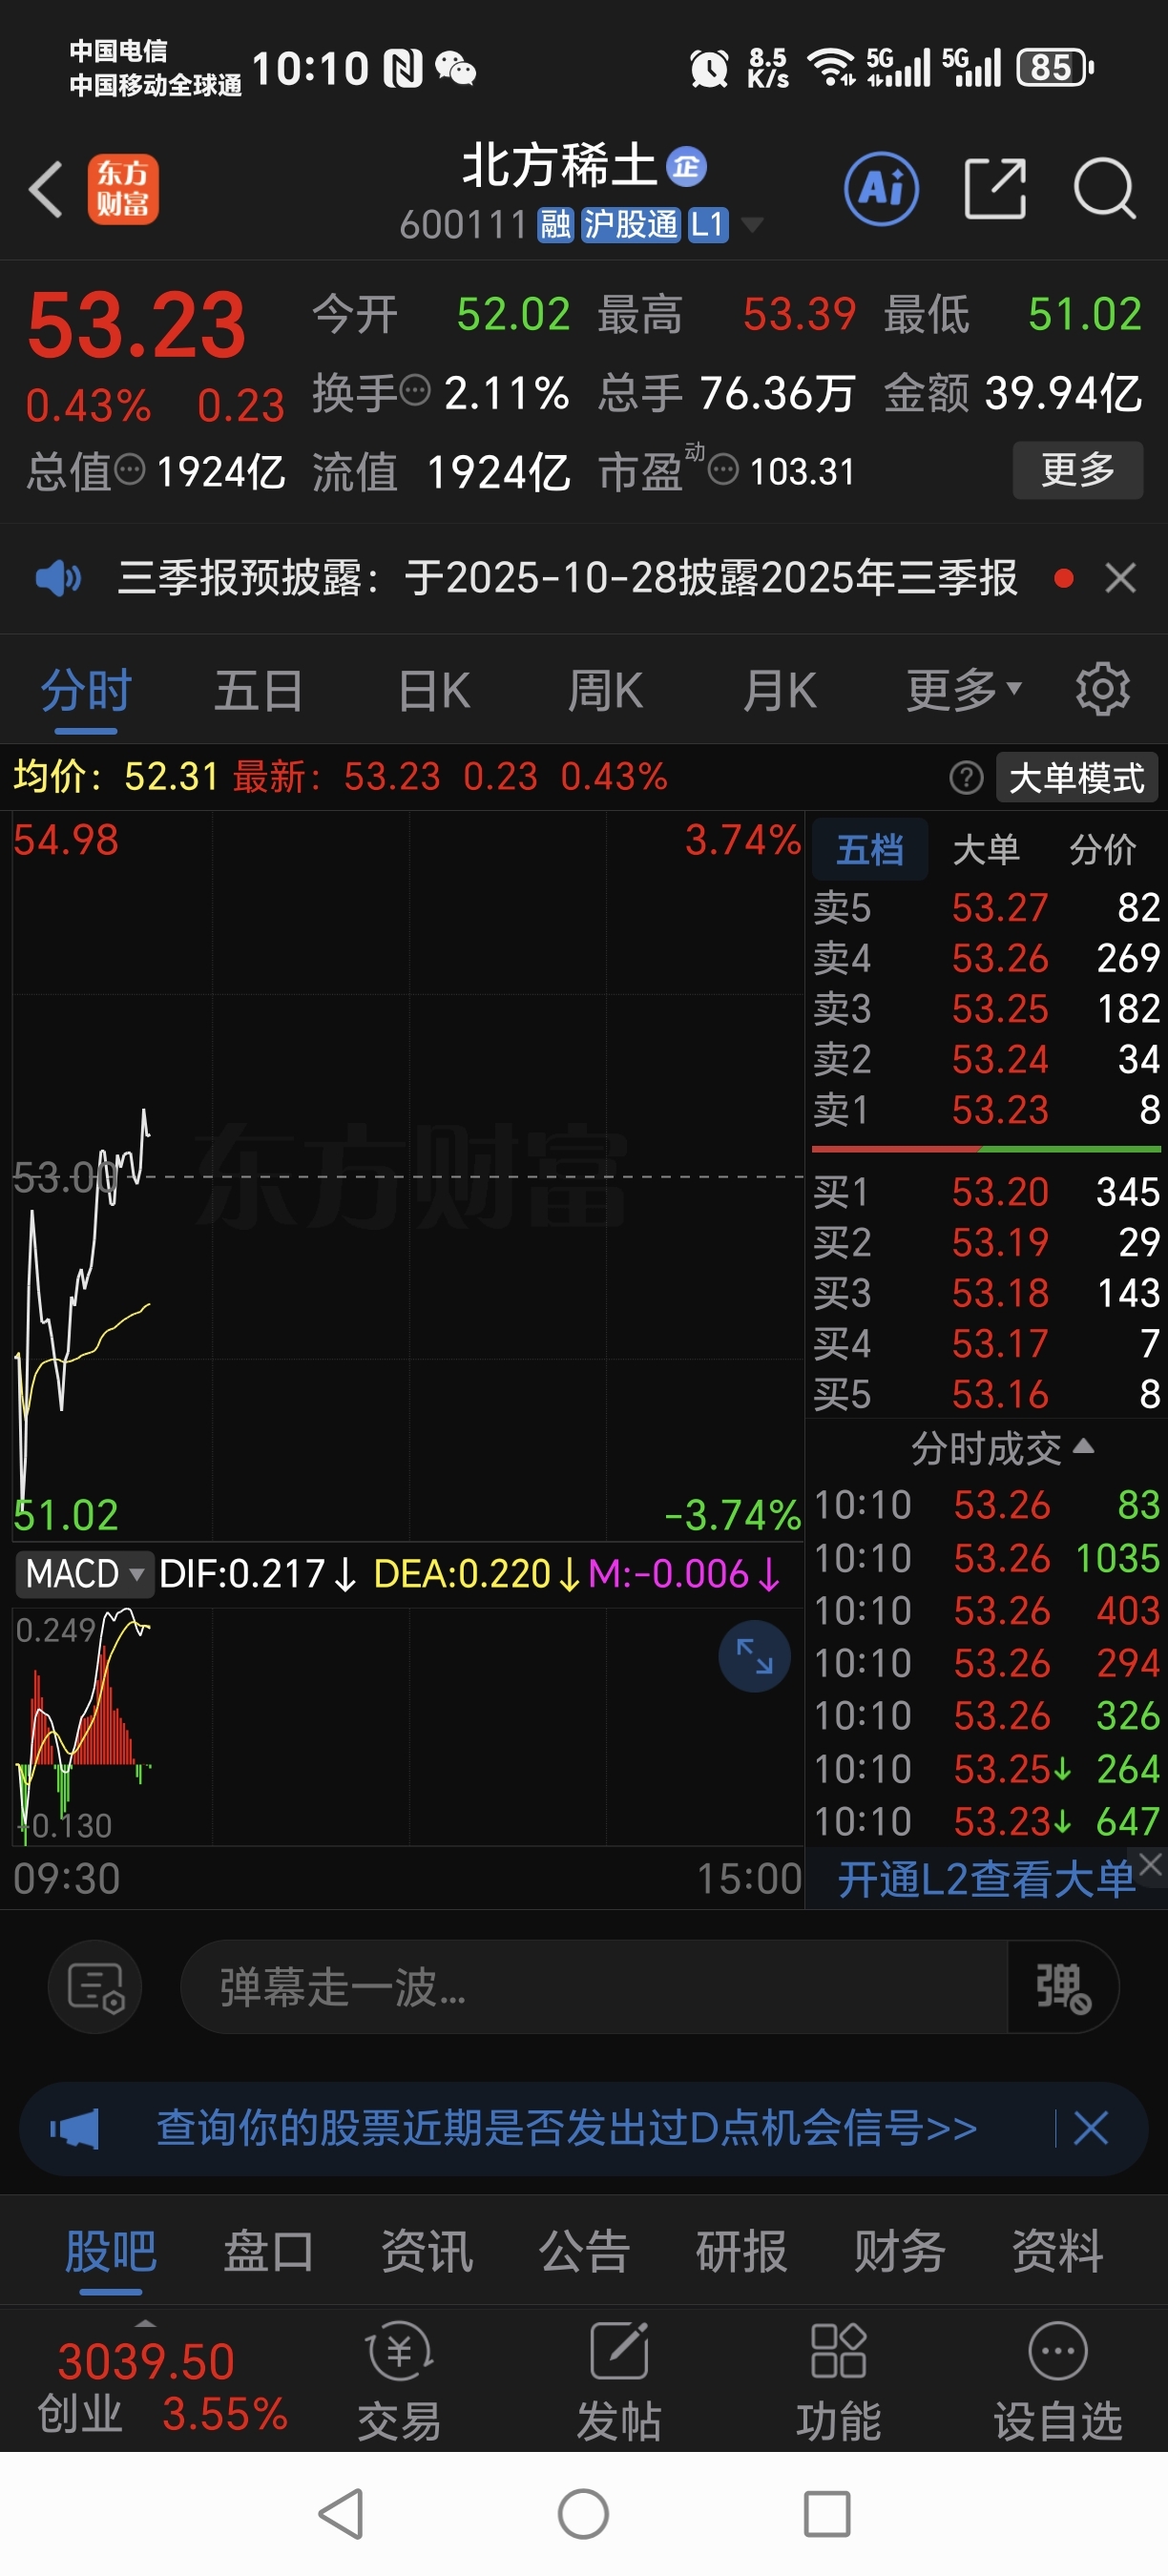Close the L2 promotion banner
This screenshot has height=2576, width=1168.
pyautogui.click(x=1151, y=1864)
